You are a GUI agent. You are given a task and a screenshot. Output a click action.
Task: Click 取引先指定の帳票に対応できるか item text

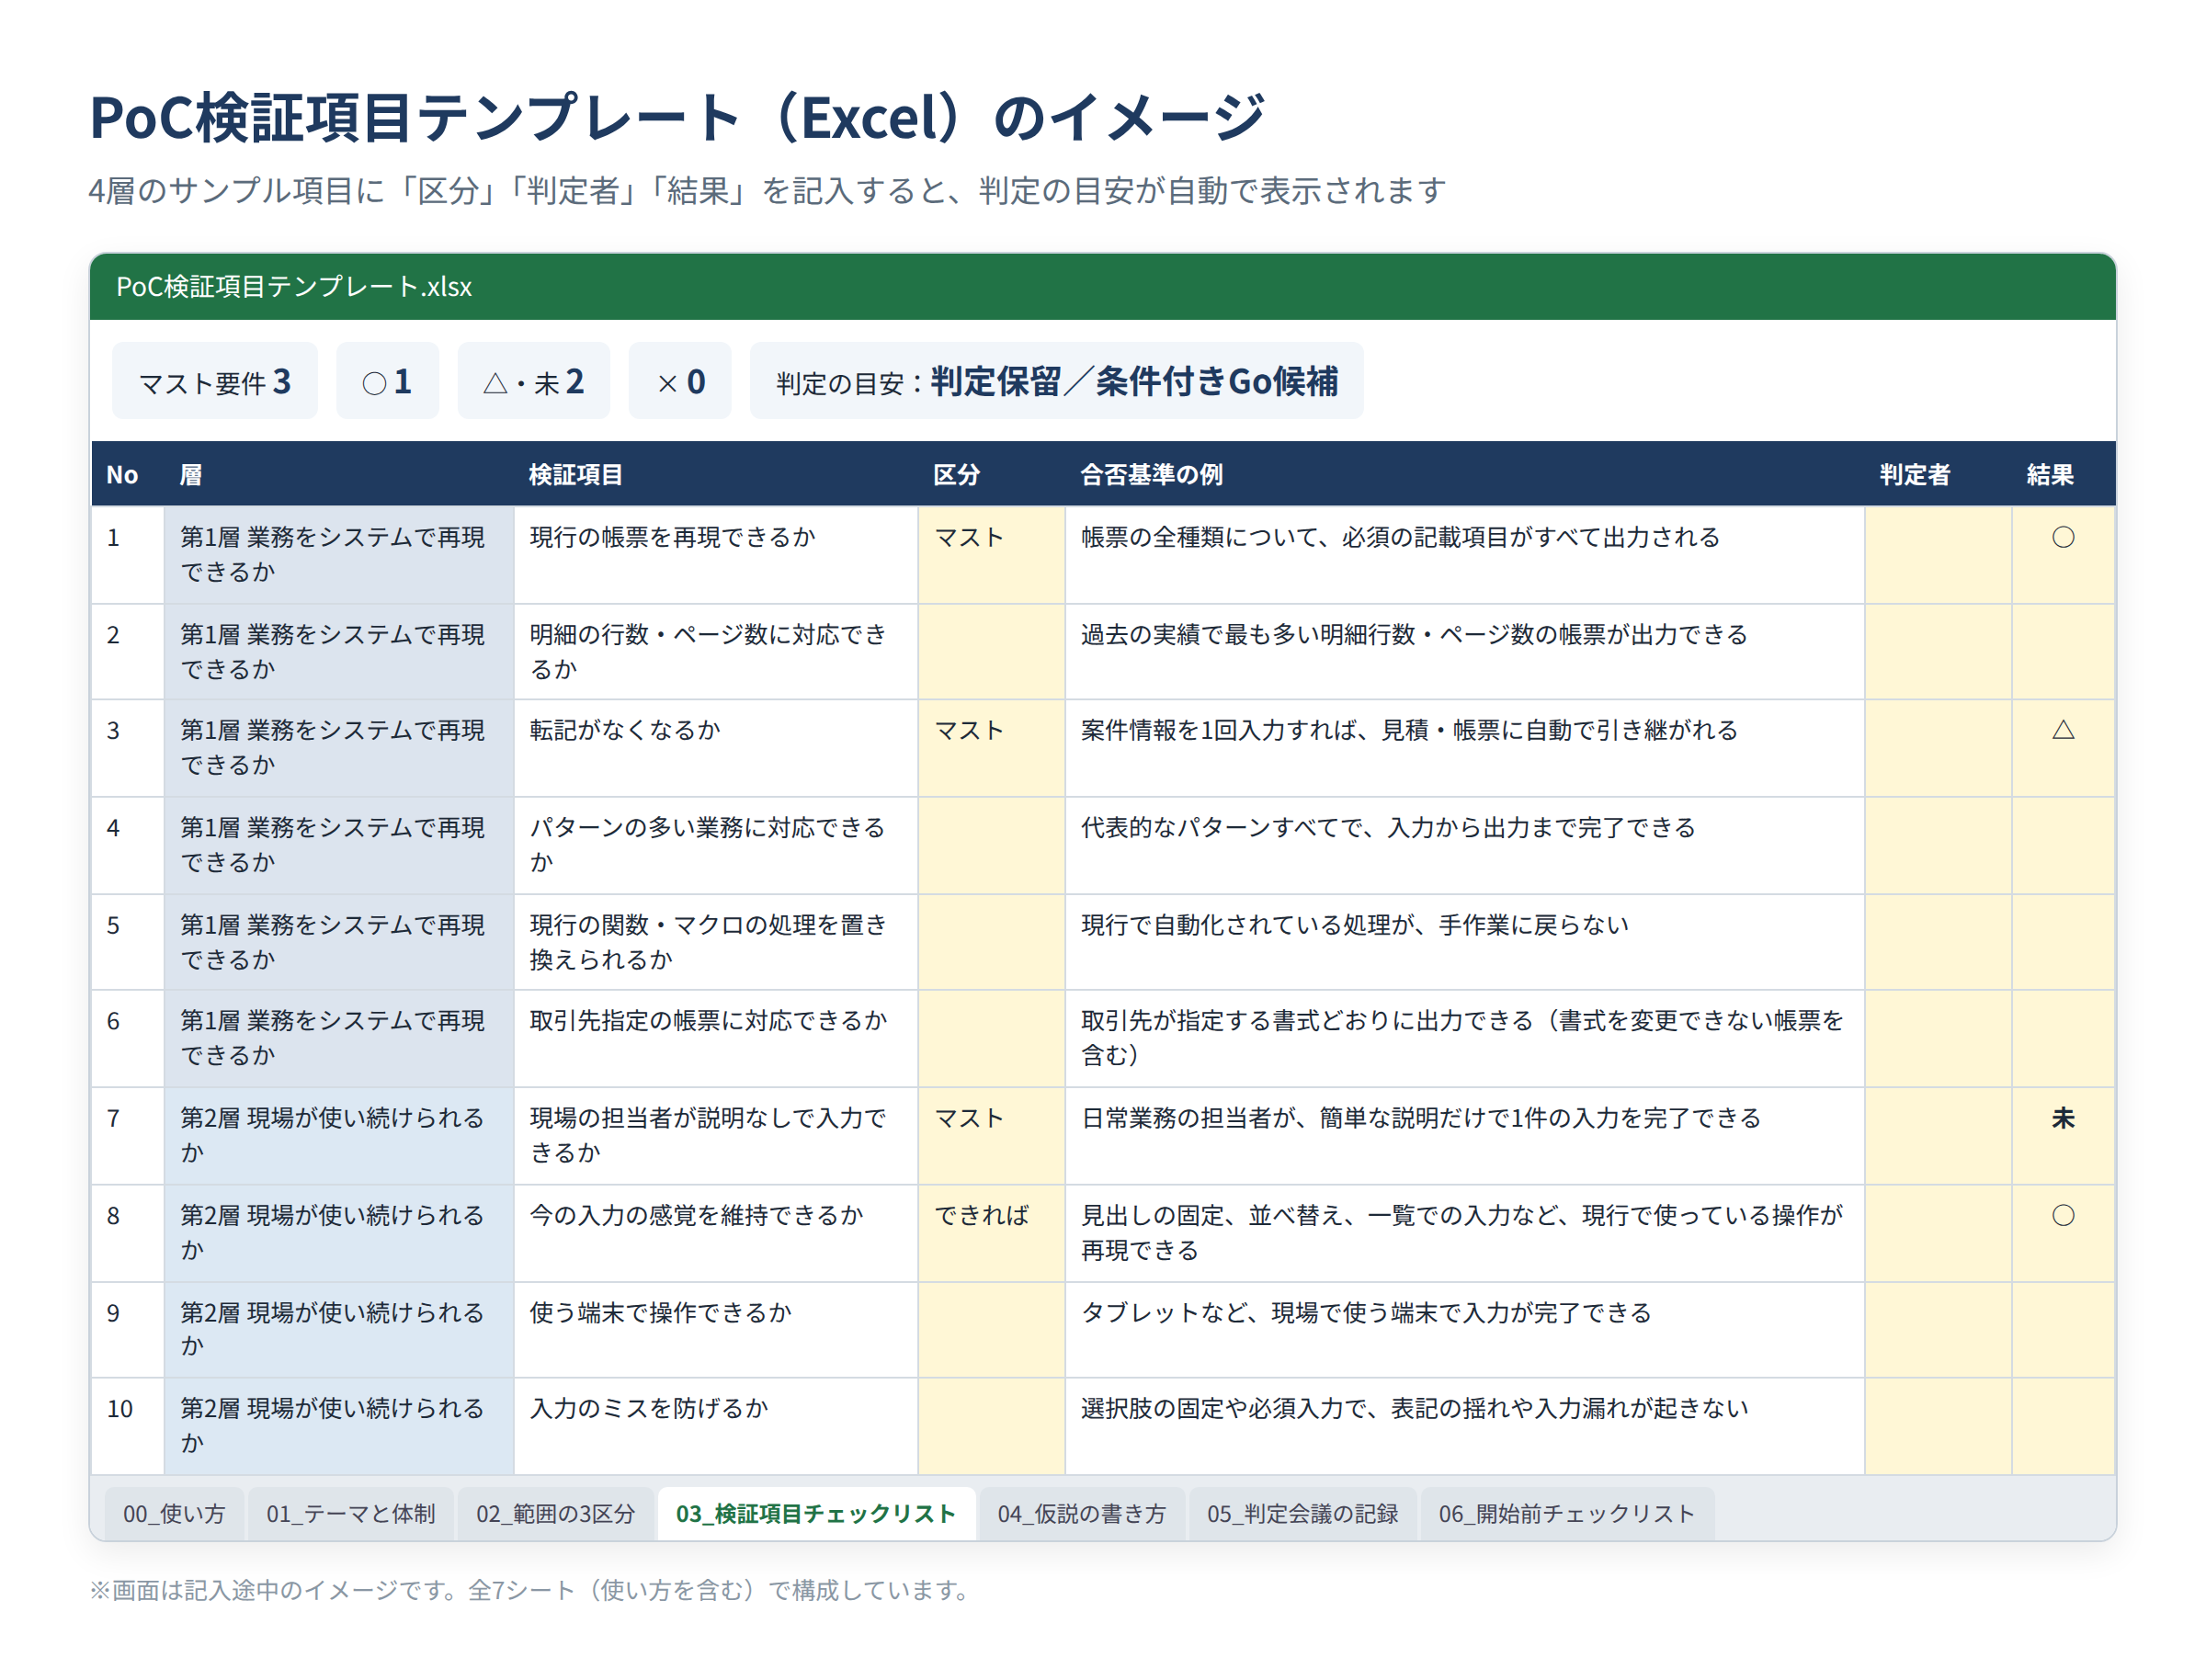click(x=708, y=1020)
